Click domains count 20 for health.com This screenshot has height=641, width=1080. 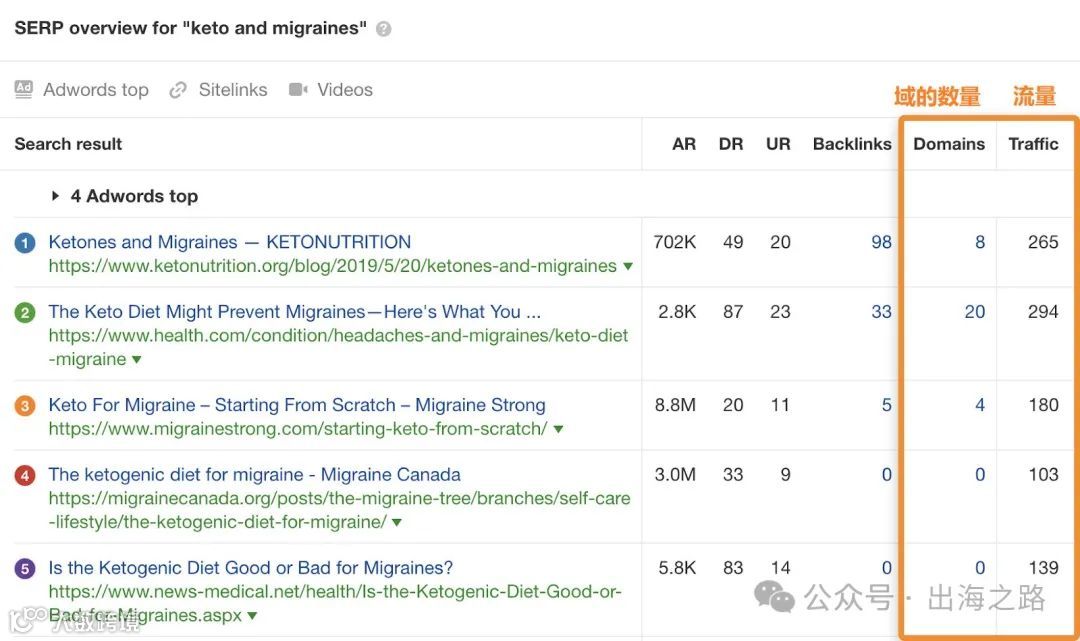(x=974, y=312)
